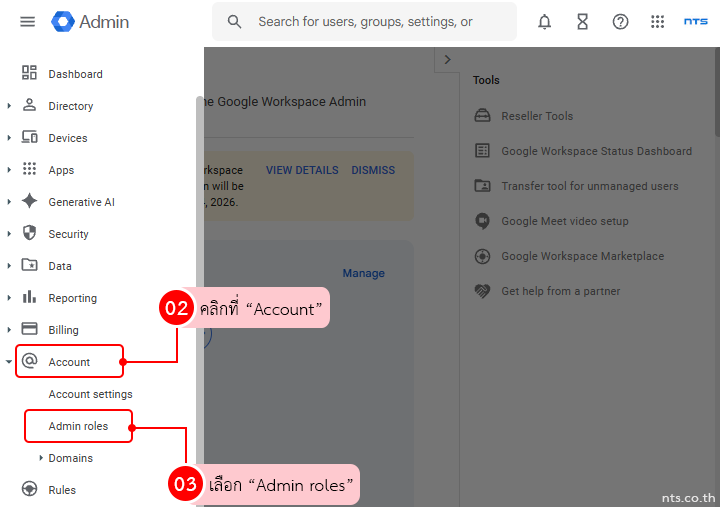The height and width of the screenshot is (507, 720).
Task: Click the search users and groups field
Action: pyautogui.click(x=365, y=22)
